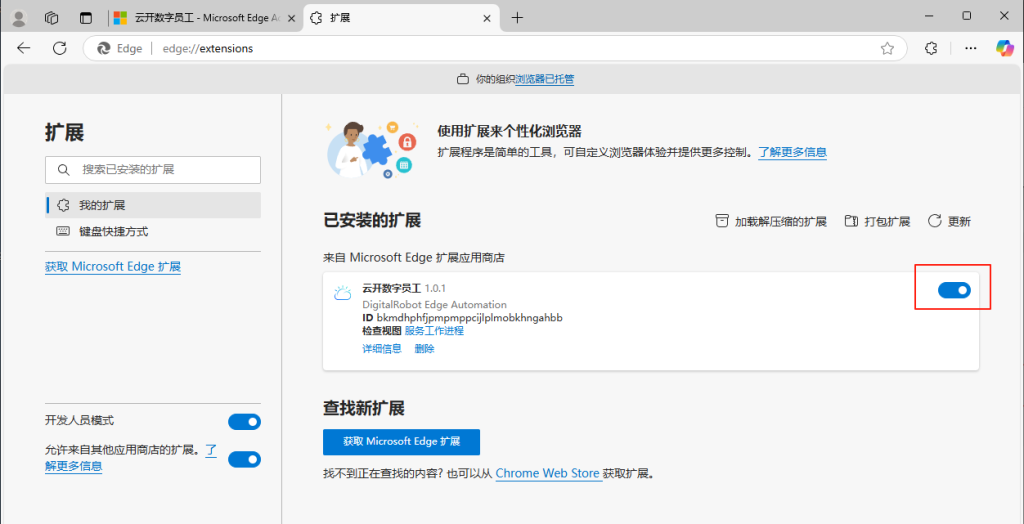This screenshot has height=524, width=1024.
Task: Click the 已安装的扩展 heading
Action: (x=372, y=220)
